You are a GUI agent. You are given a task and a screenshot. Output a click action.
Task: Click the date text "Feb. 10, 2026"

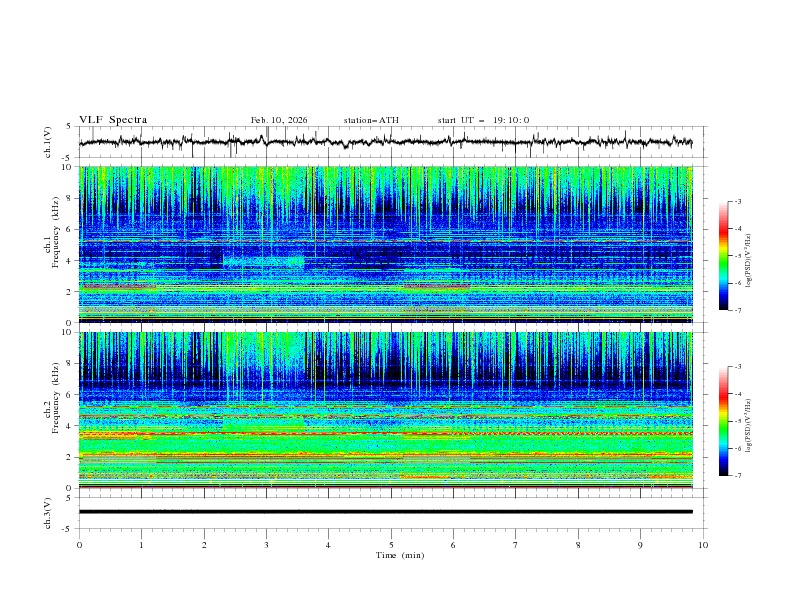[x=279, y=120]
